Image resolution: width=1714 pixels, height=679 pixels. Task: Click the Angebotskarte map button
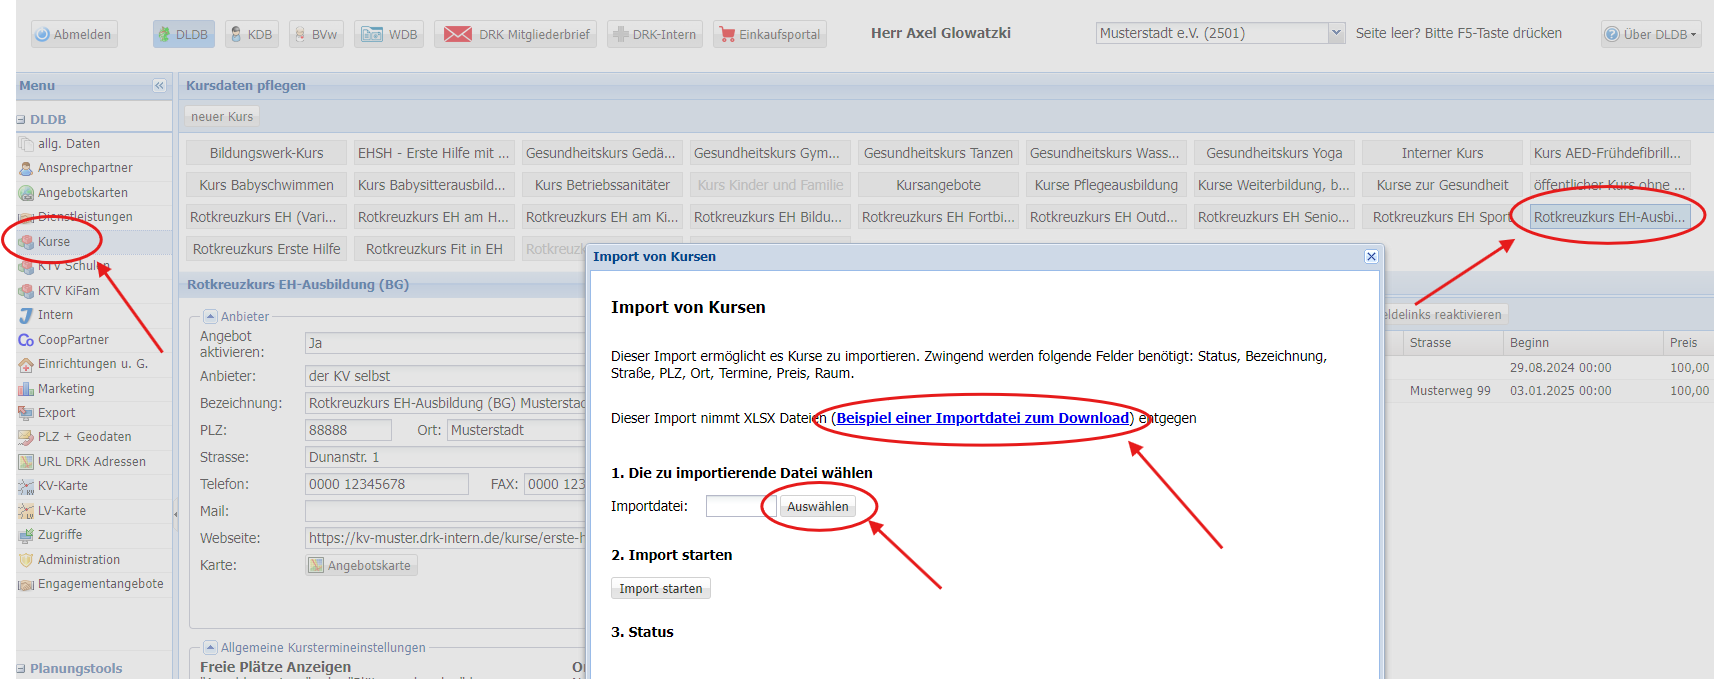point(361,566)
